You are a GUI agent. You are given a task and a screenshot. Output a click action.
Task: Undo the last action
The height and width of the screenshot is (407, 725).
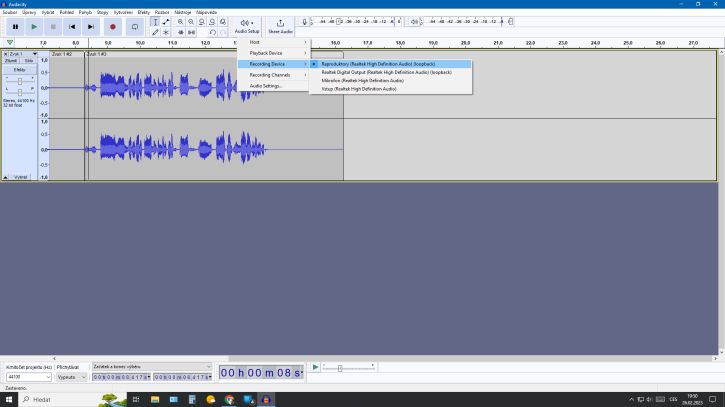[x=212, y=32]
